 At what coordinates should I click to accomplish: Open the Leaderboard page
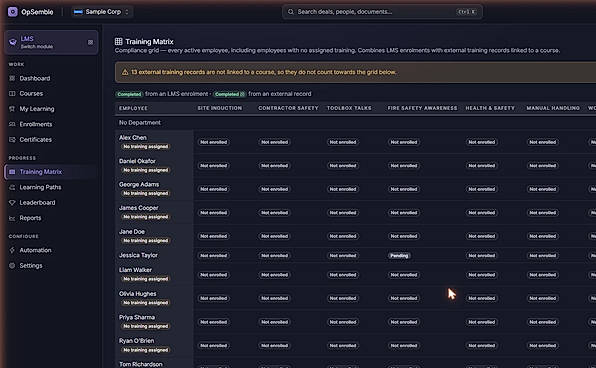click(x=51, y=203)
